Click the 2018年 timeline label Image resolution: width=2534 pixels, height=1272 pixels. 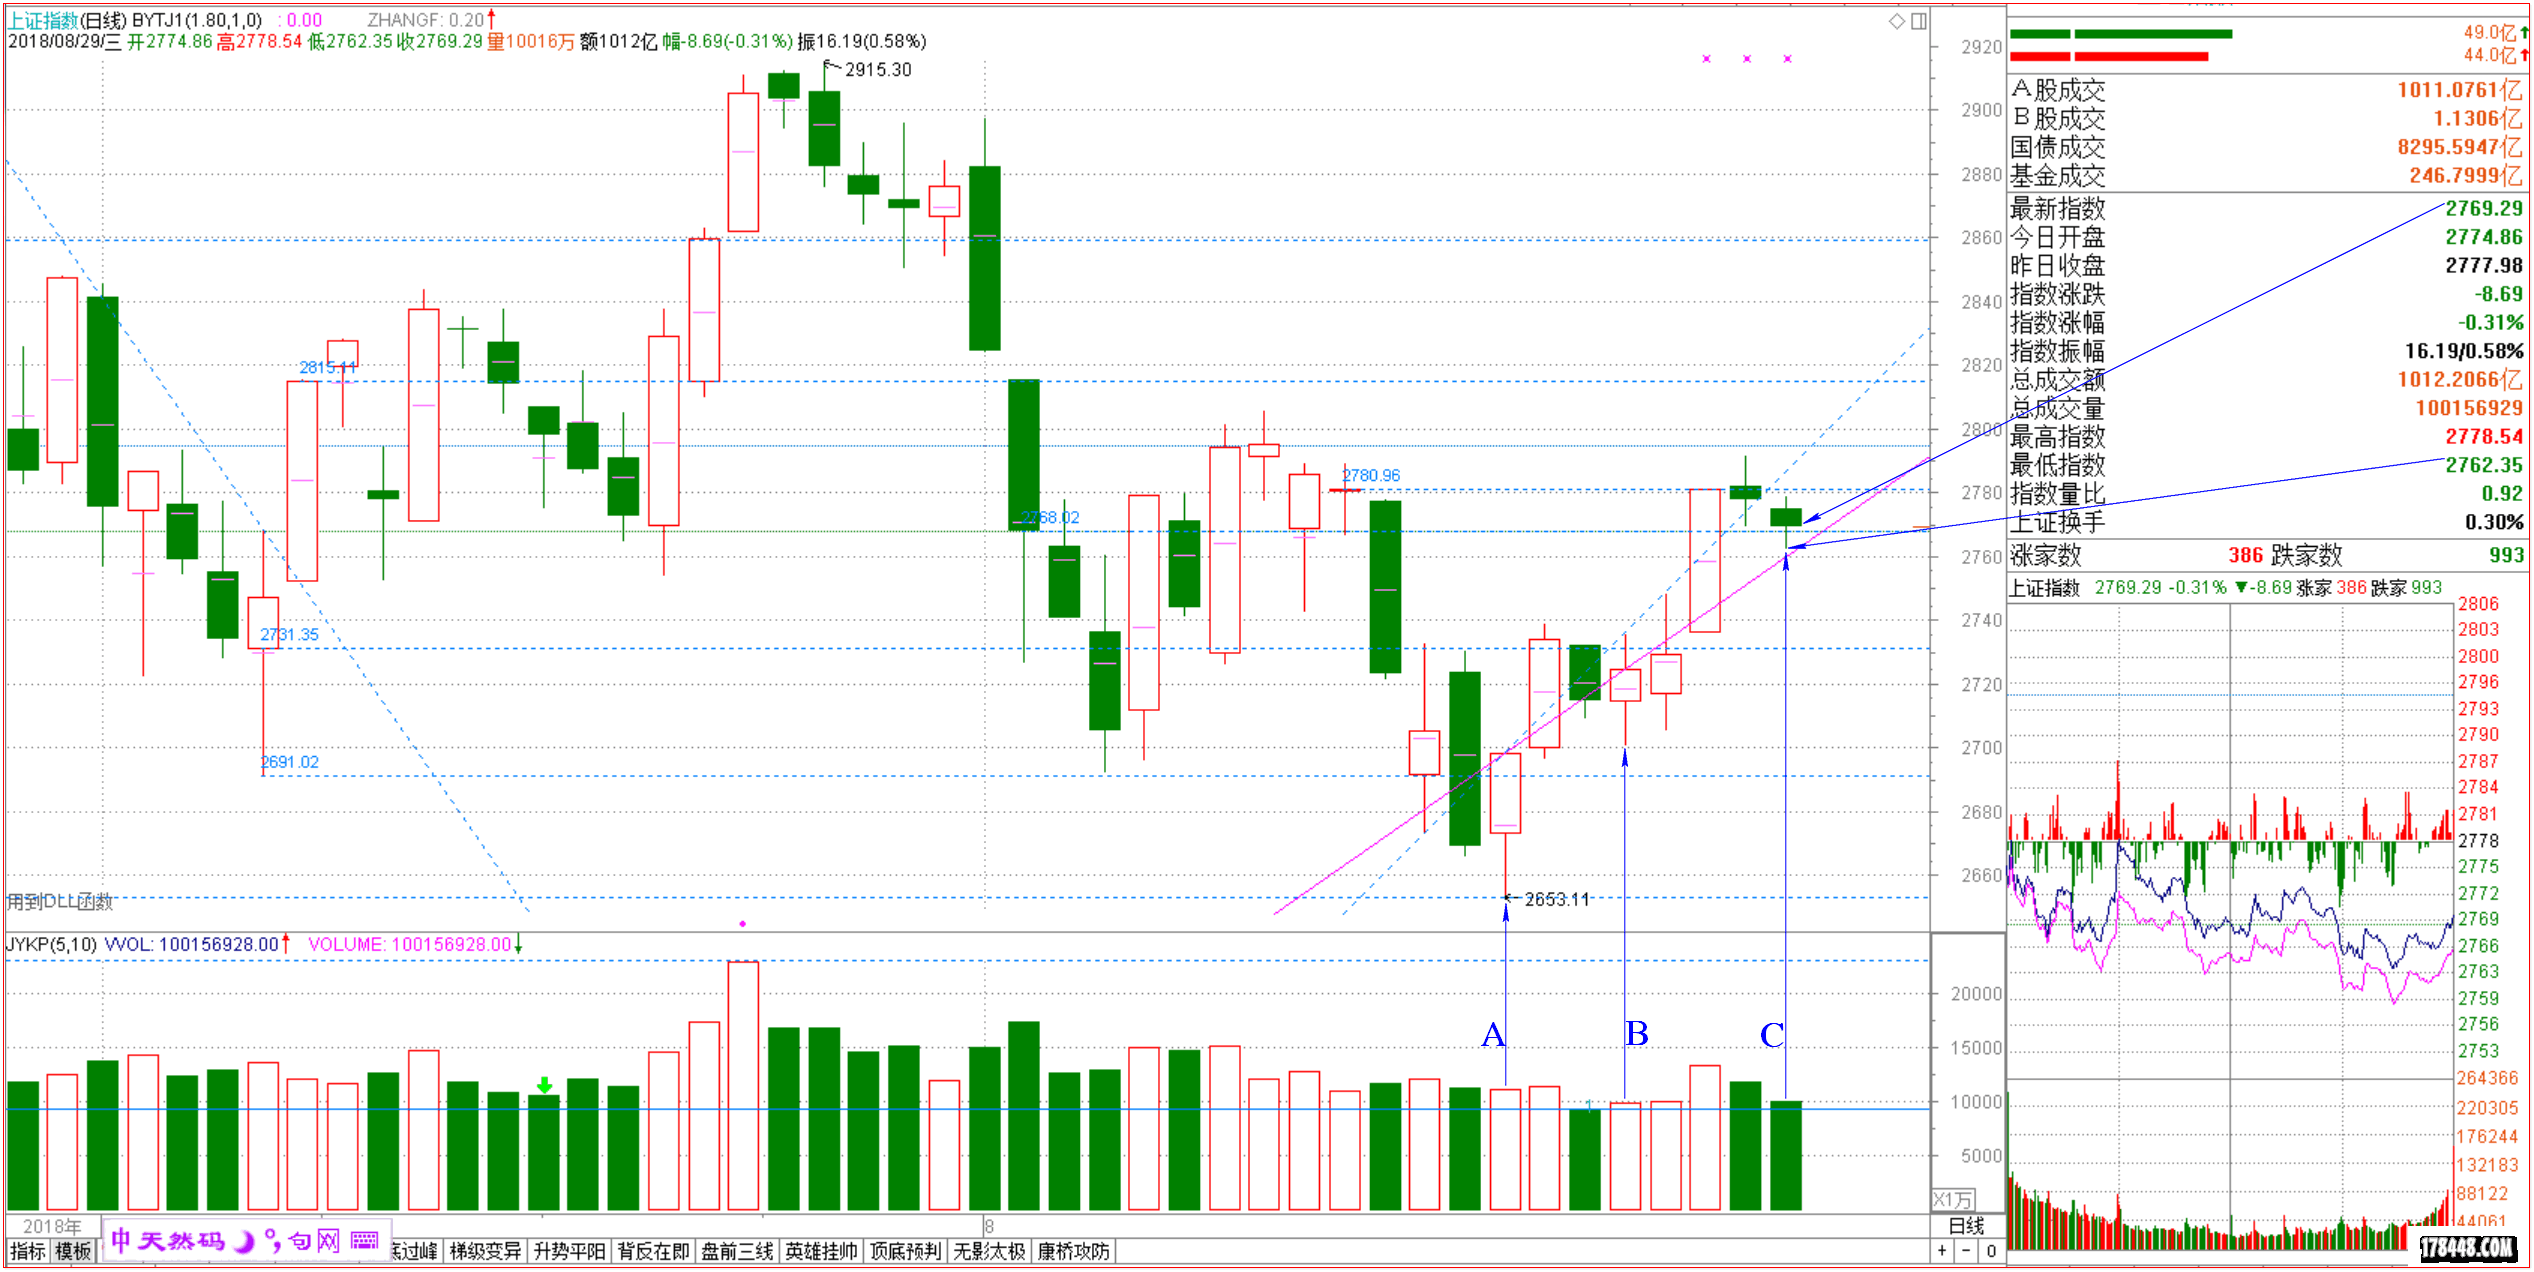(x=52, y=1226)
